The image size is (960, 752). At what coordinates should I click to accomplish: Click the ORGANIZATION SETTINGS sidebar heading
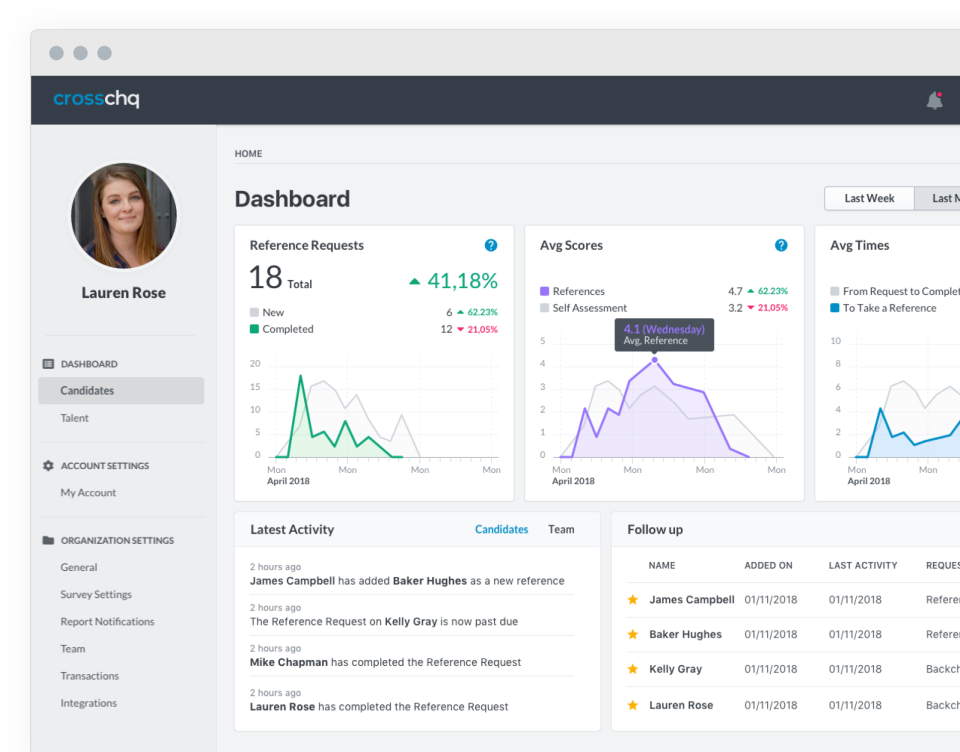tap(117, 540)
